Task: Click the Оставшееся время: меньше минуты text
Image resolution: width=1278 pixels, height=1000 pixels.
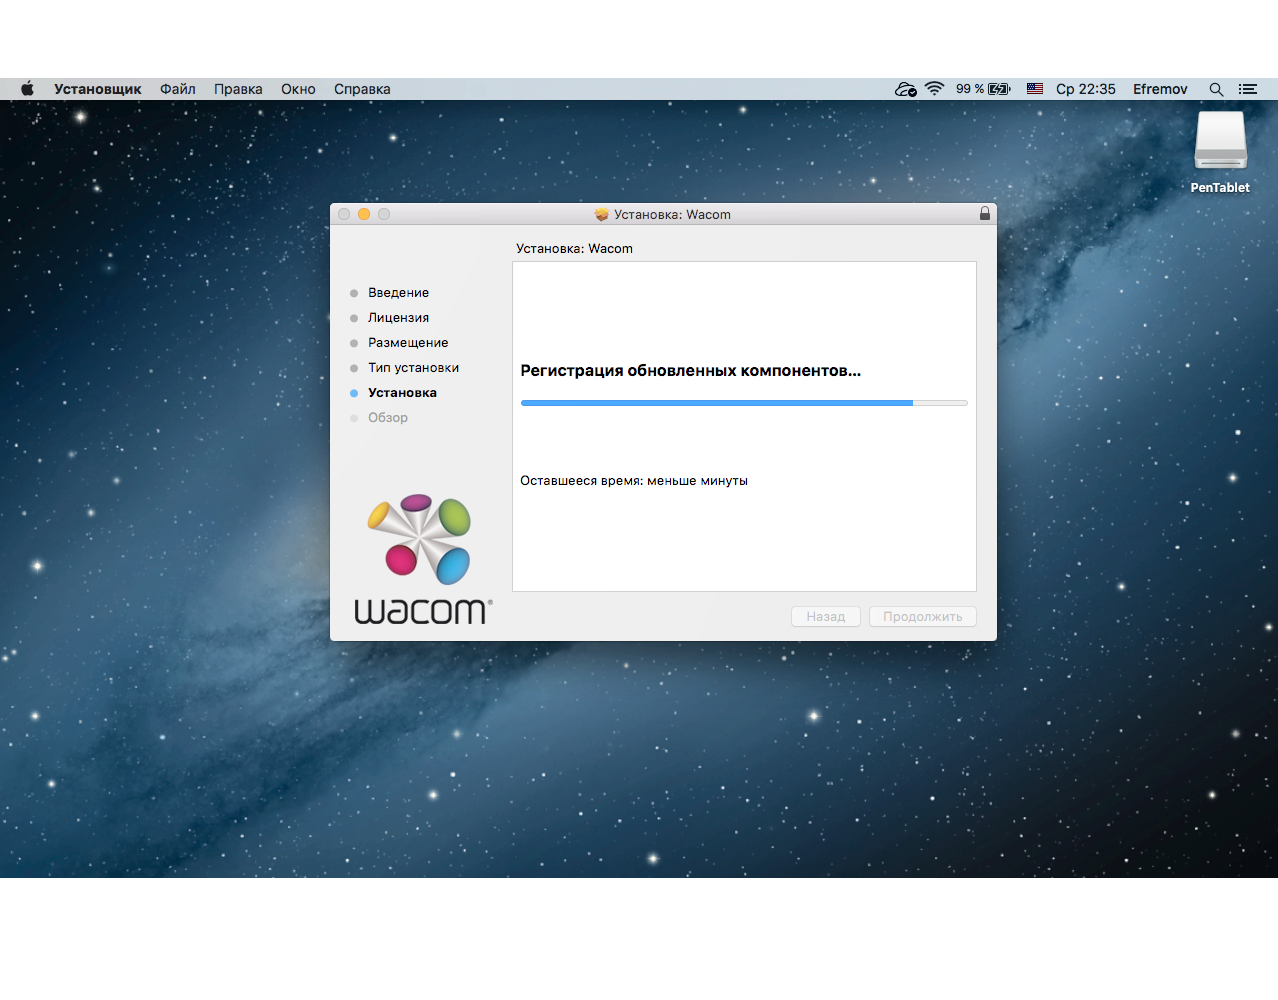Action: click(x=634, y=481)
